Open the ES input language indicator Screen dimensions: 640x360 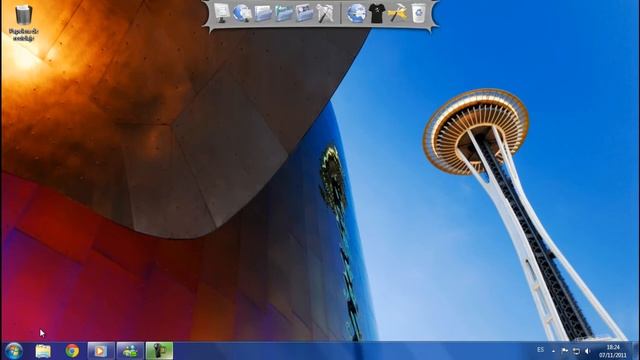point(540,350)
